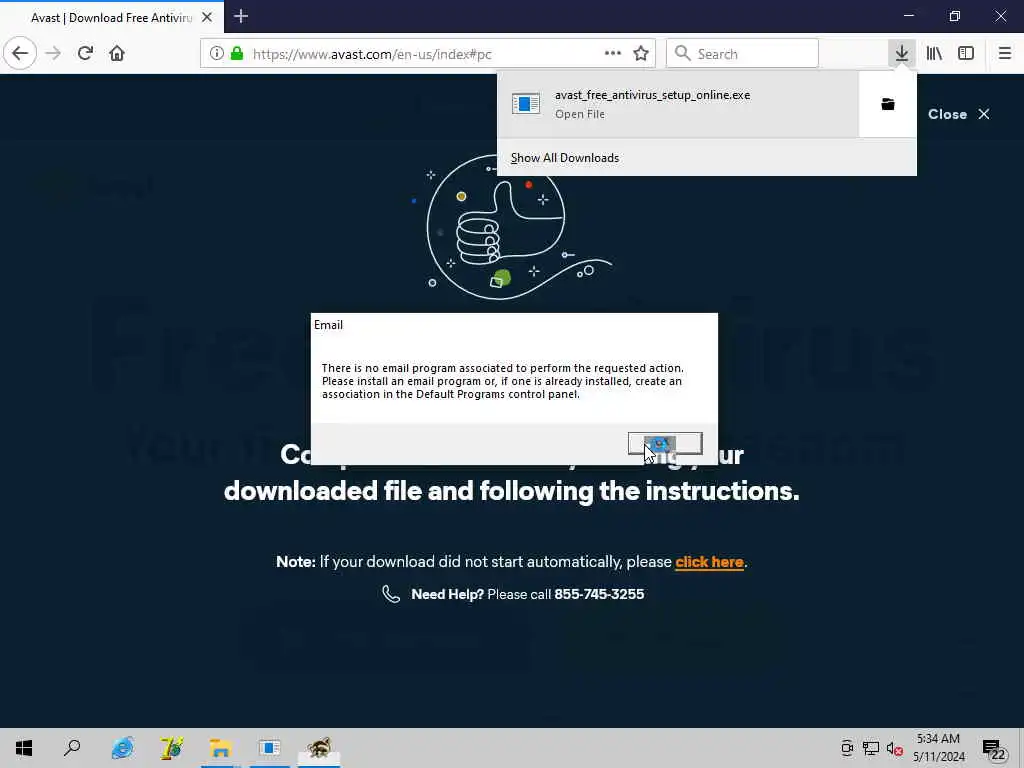
Task: Click the URL address bar text
Action: (372, 54)
